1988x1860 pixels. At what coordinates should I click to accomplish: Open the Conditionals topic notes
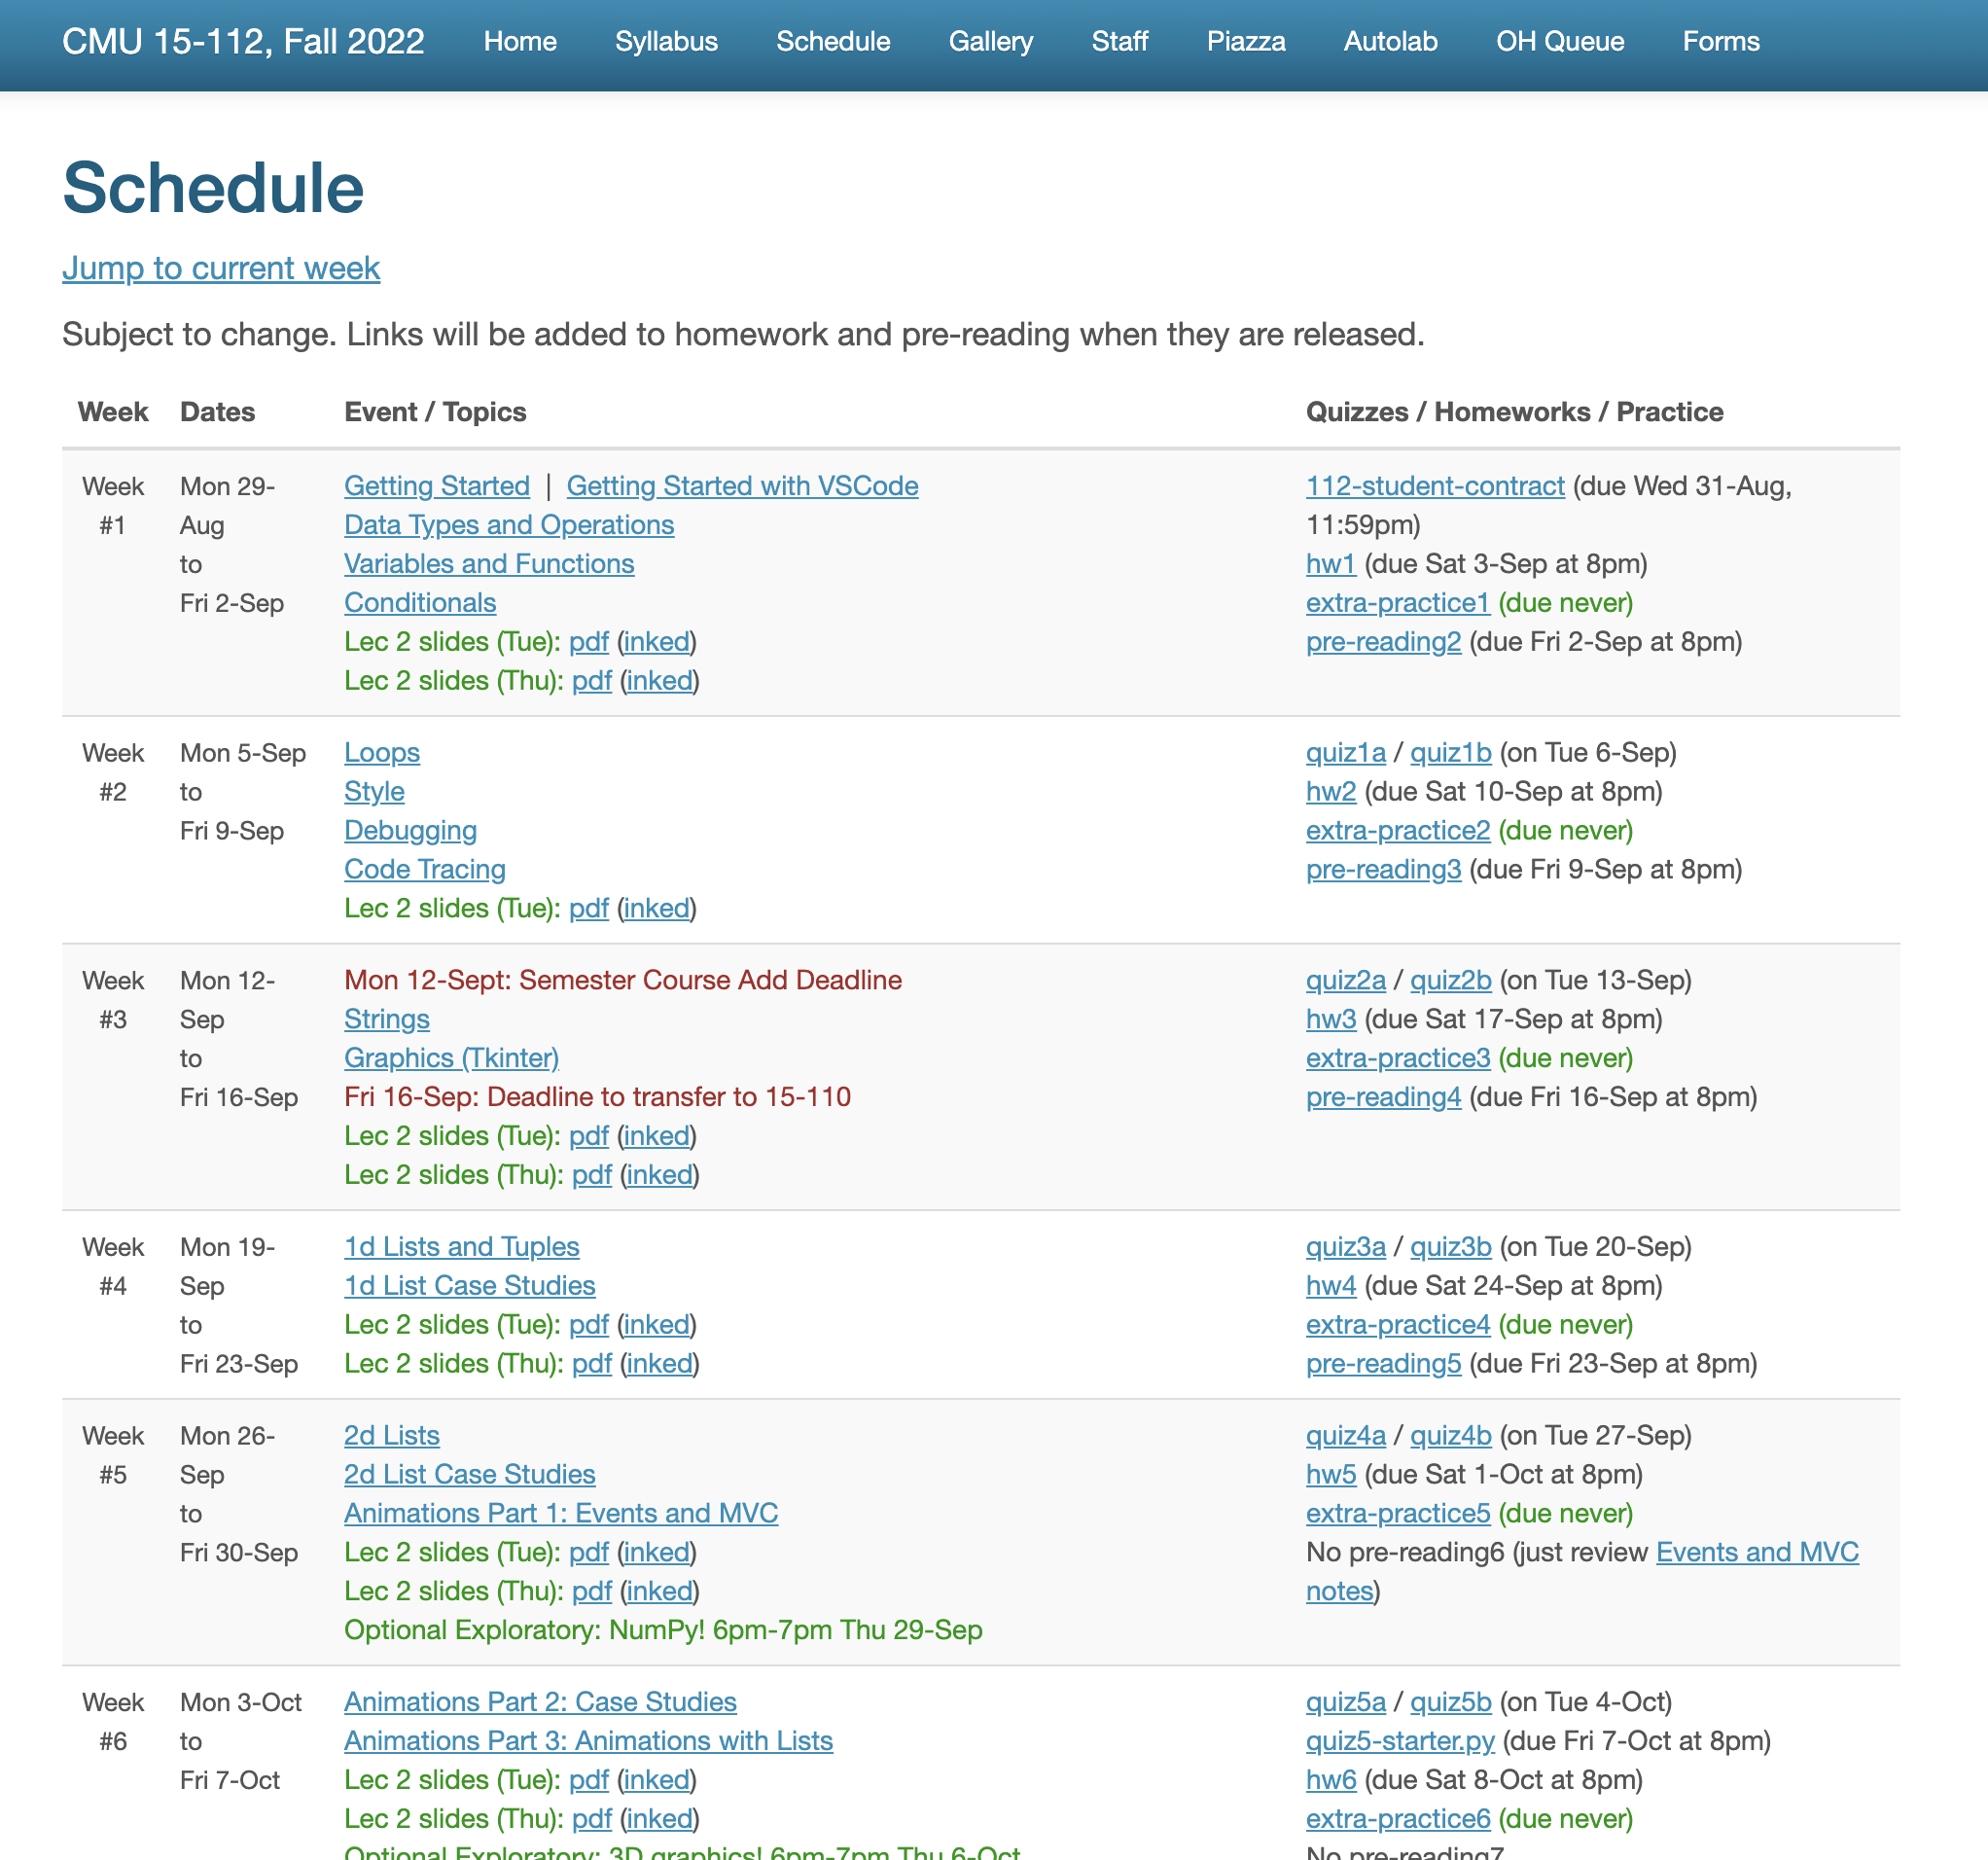[420, 603]
